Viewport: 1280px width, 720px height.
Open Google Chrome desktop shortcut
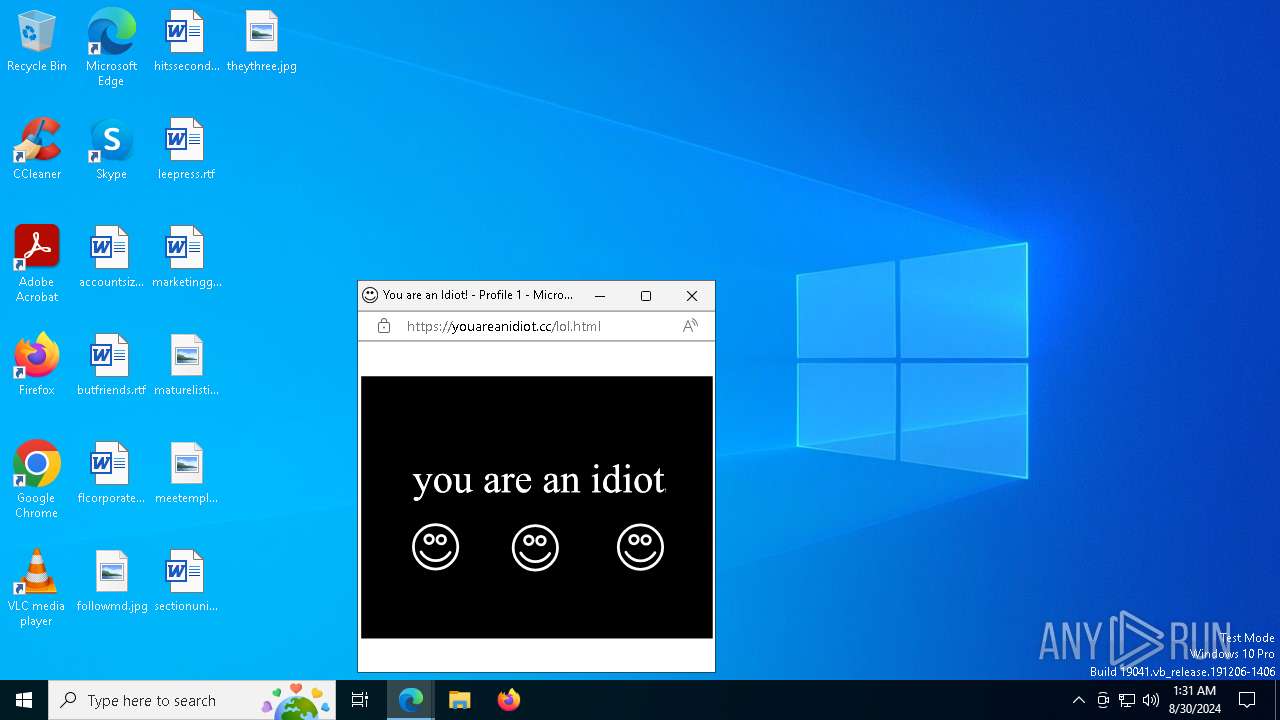coord(37,480)
